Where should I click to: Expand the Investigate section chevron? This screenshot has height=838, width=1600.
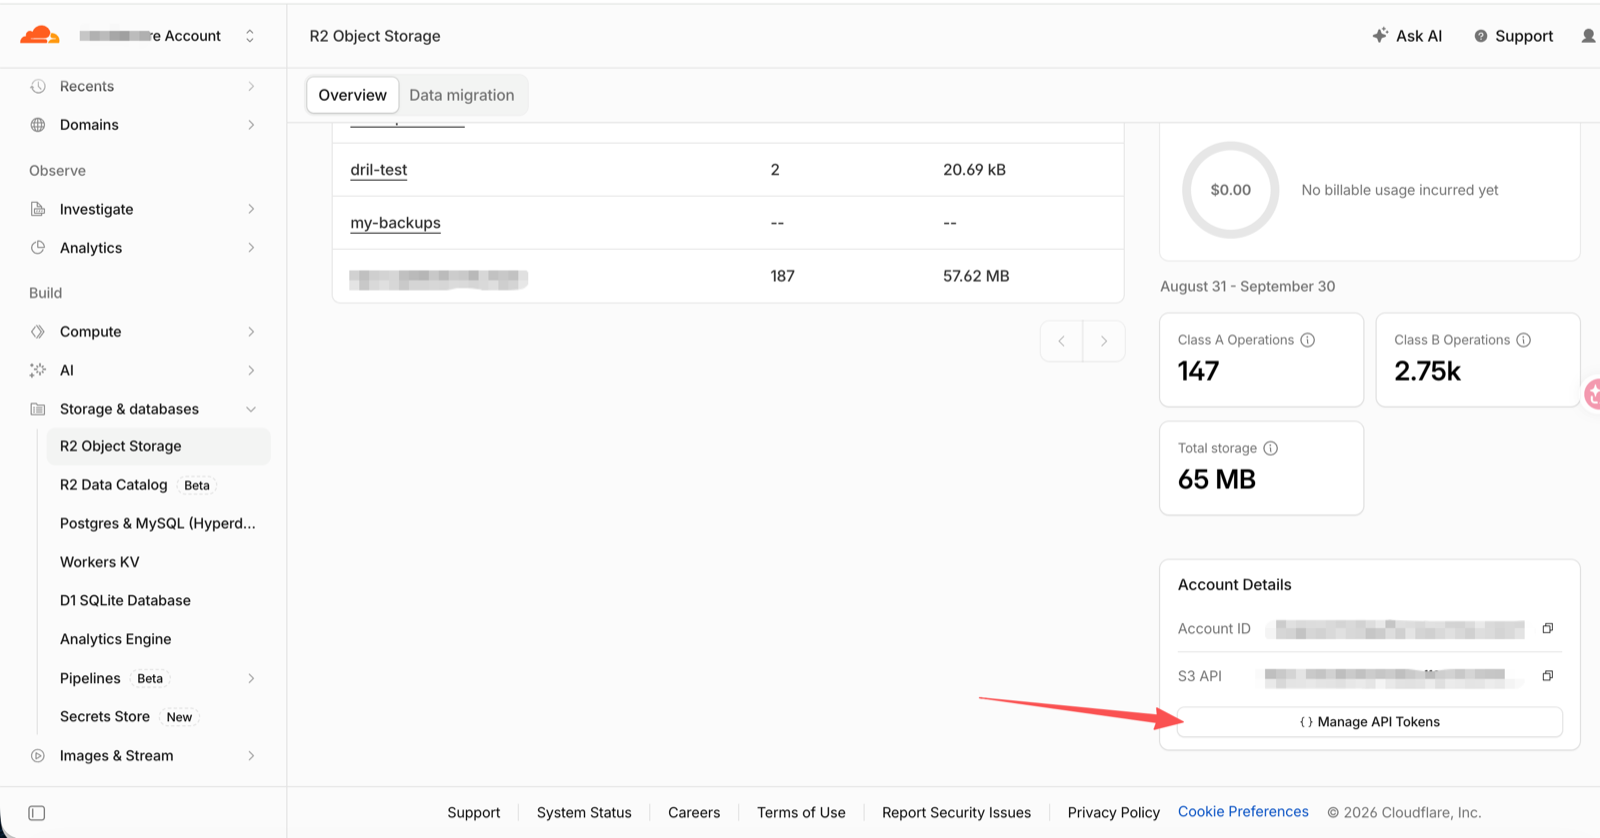coord(251,209)
